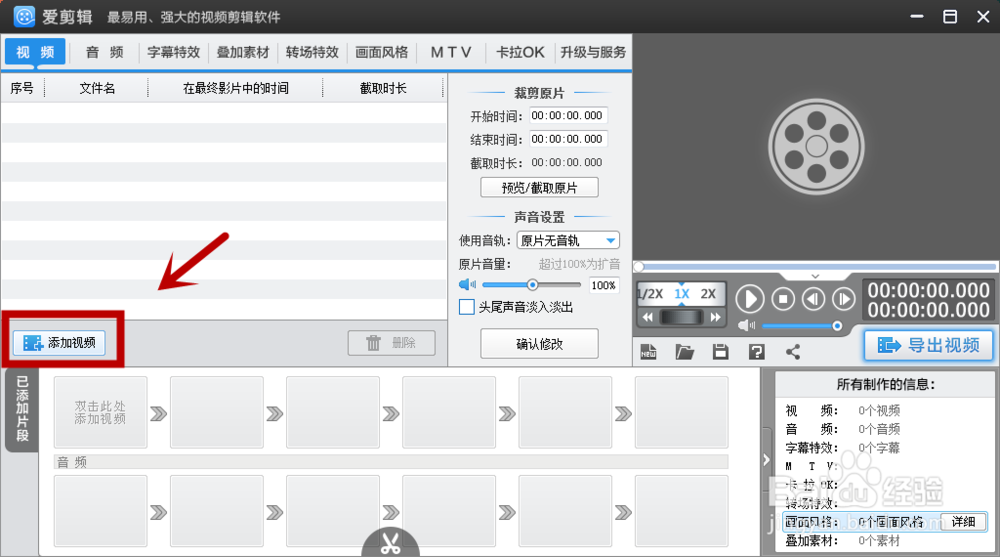Click the 添加视频 button

[59, 343]
